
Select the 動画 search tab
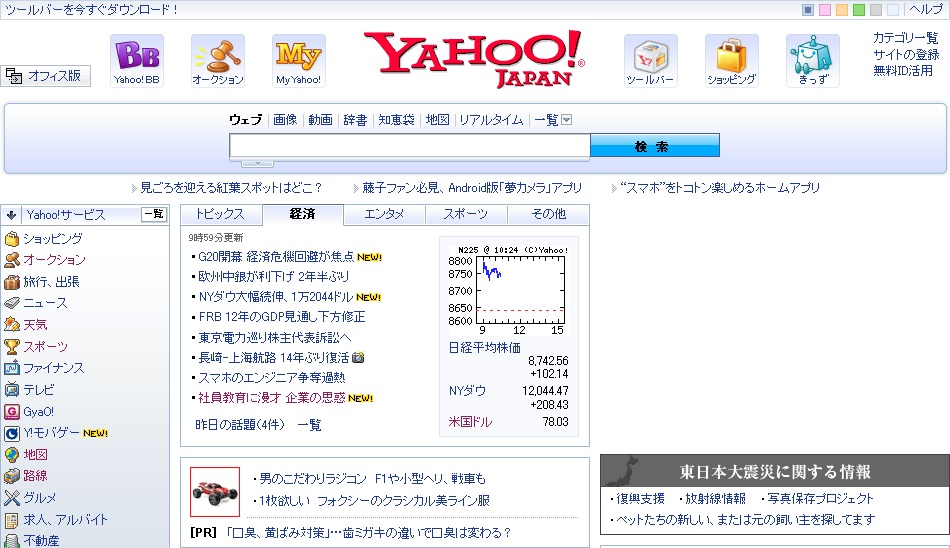point(320,120)
